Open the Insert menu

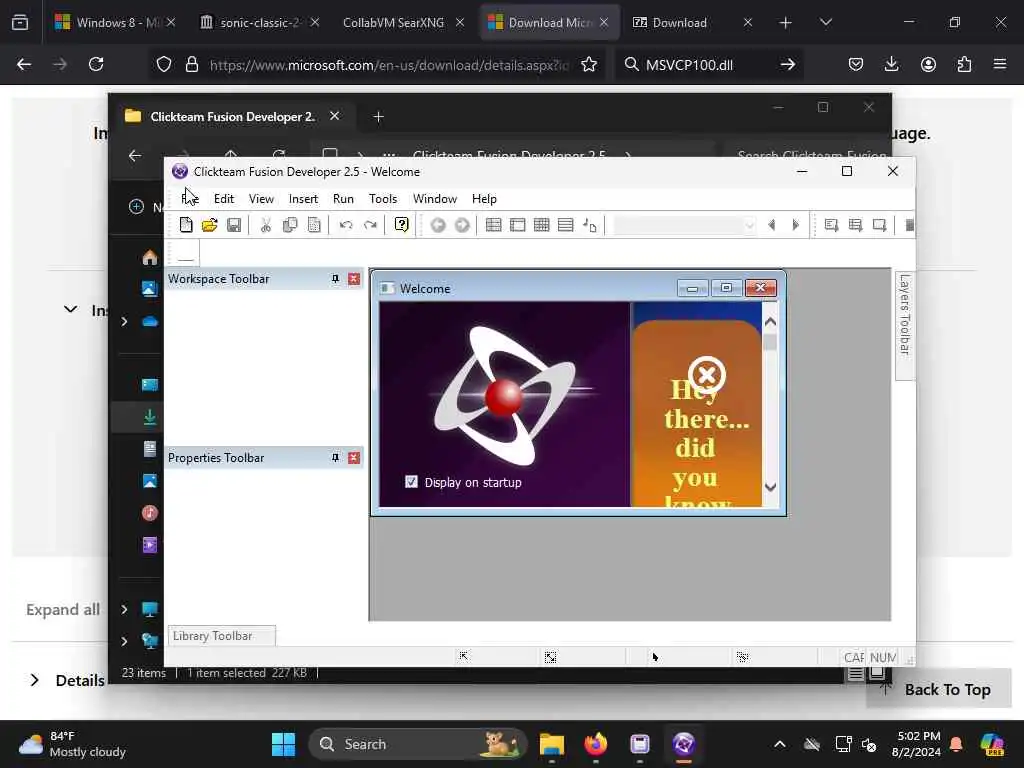click(x=303, y=199)
